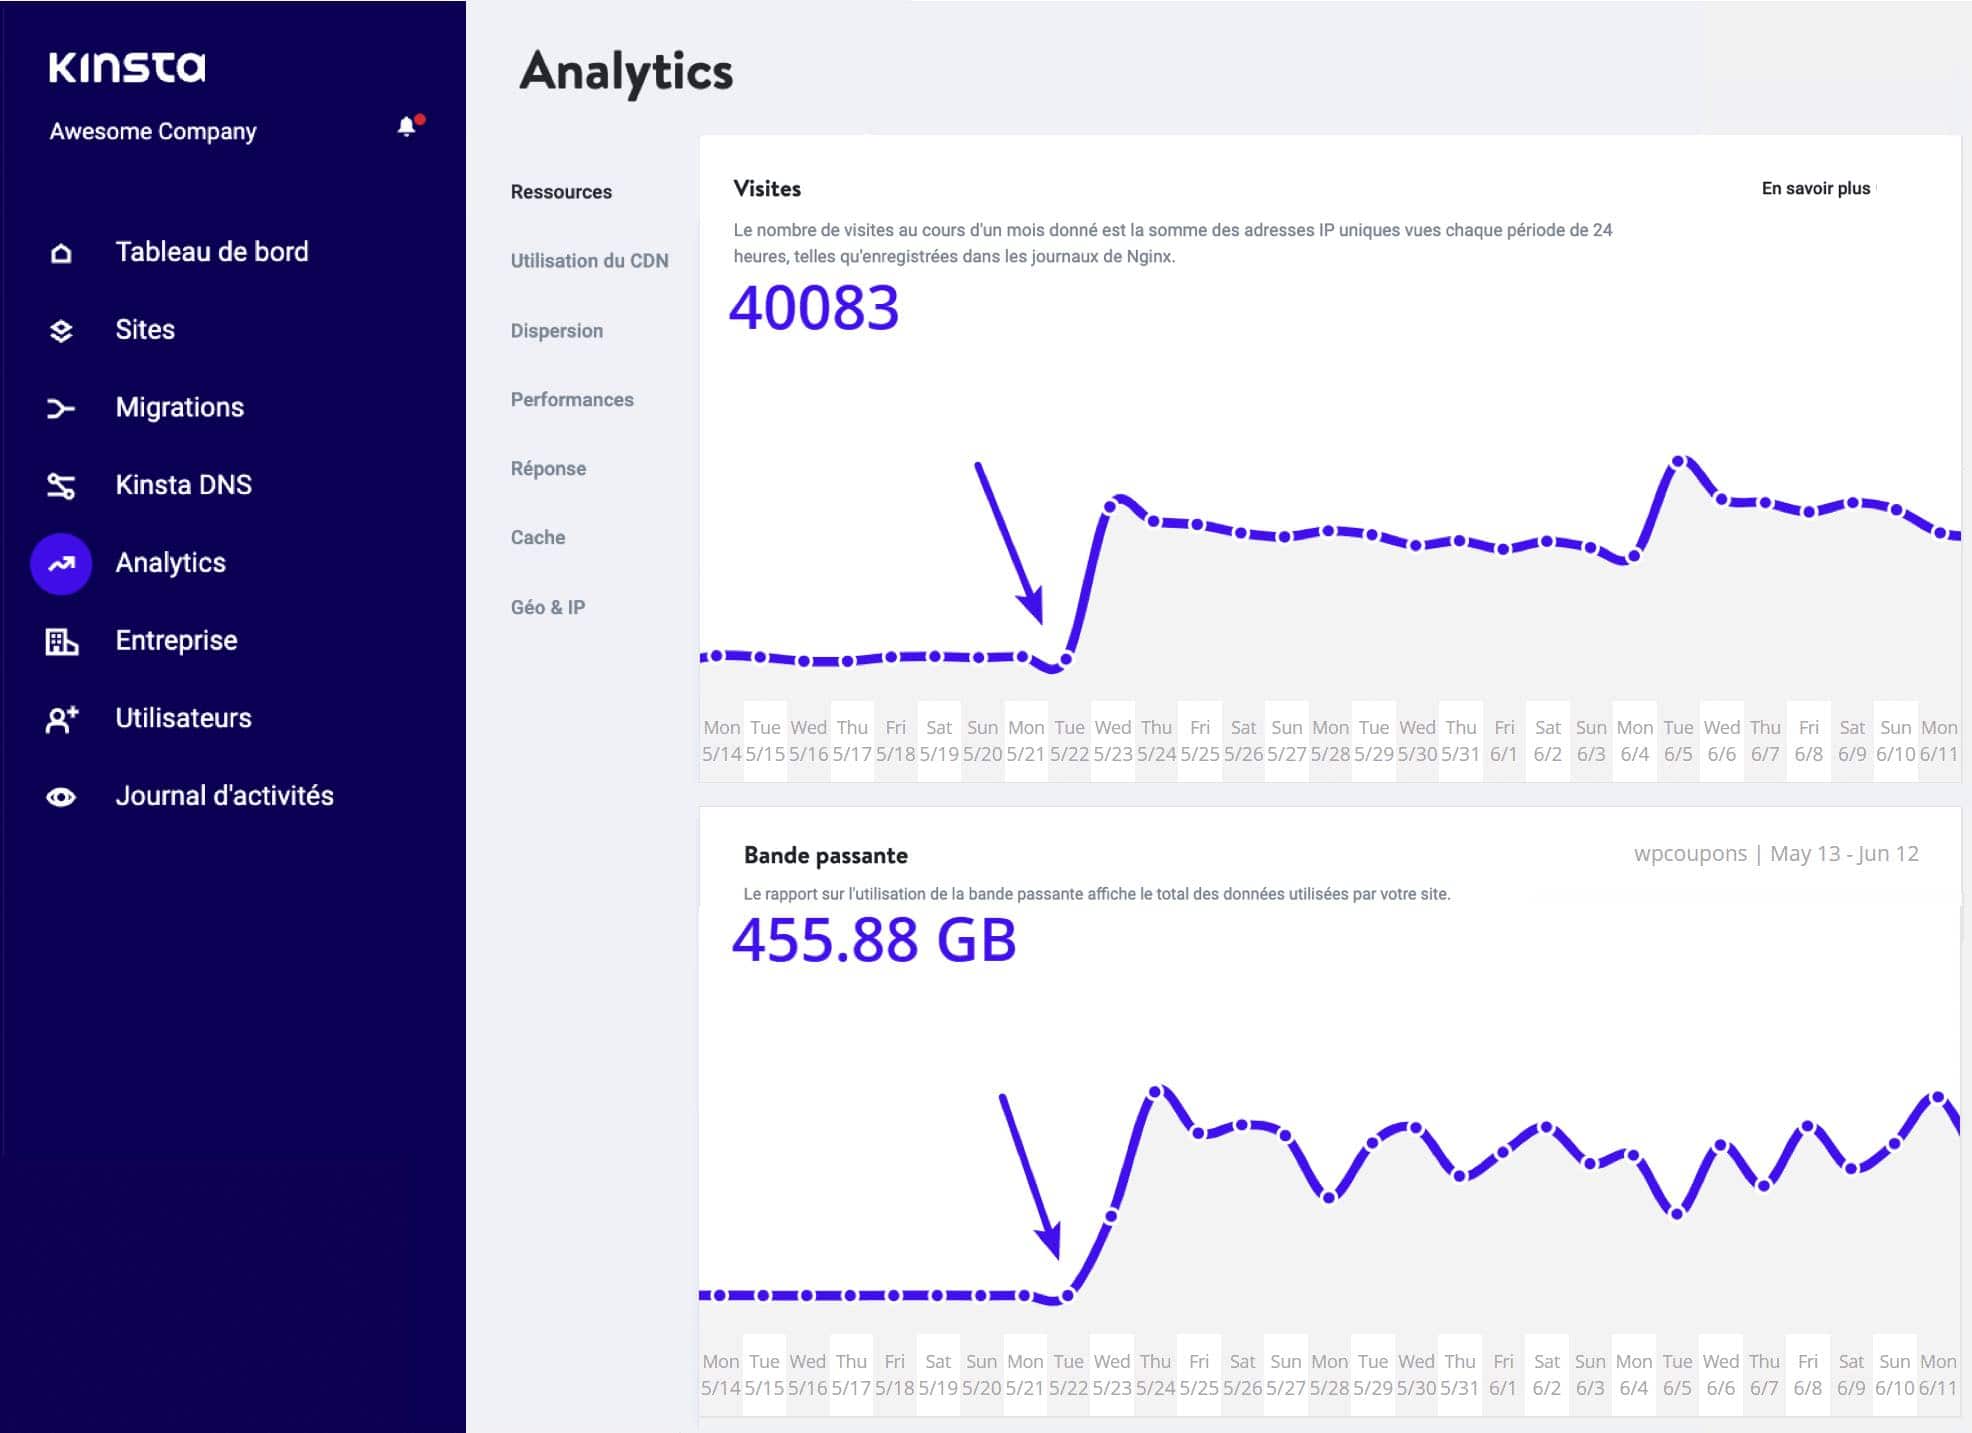Click the En savoir plus link
This screenshot has height=1433, width=1972.
(x=1815, y=186)
